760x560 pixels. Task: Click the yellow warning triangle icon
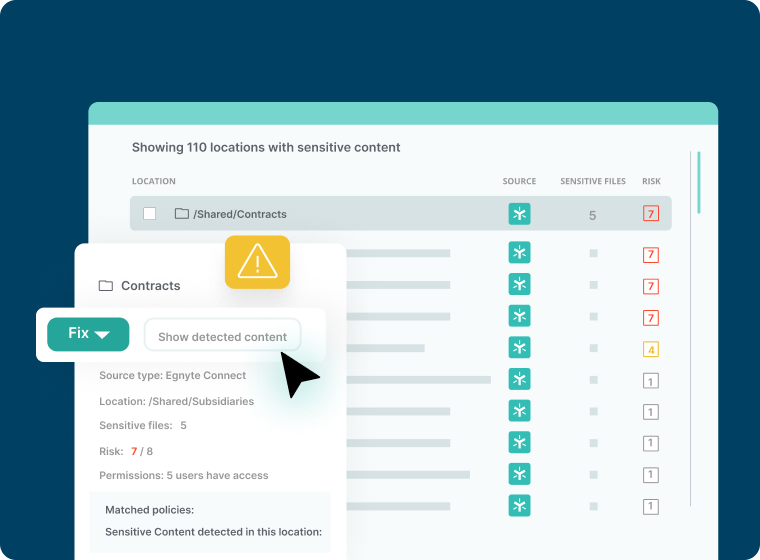coord(257,263)
